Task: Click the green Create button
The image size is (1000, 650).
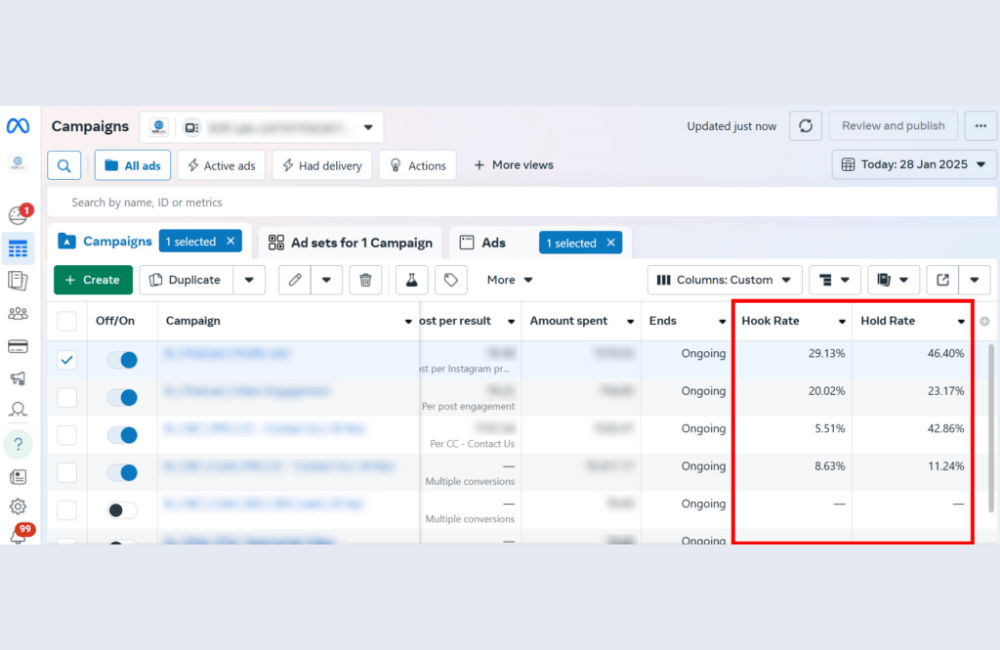Action: coord(92,280)
